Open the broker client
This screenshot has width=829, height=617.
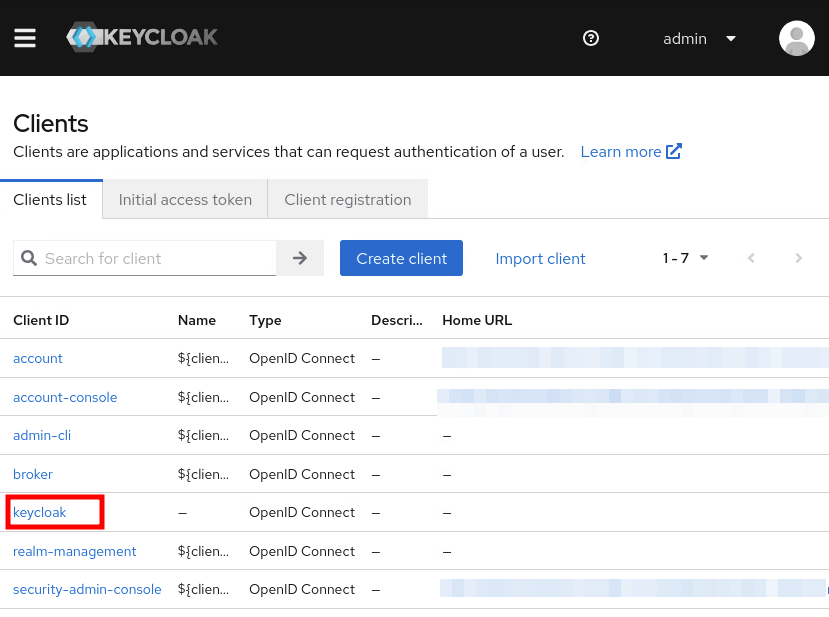tap(33, 475)
